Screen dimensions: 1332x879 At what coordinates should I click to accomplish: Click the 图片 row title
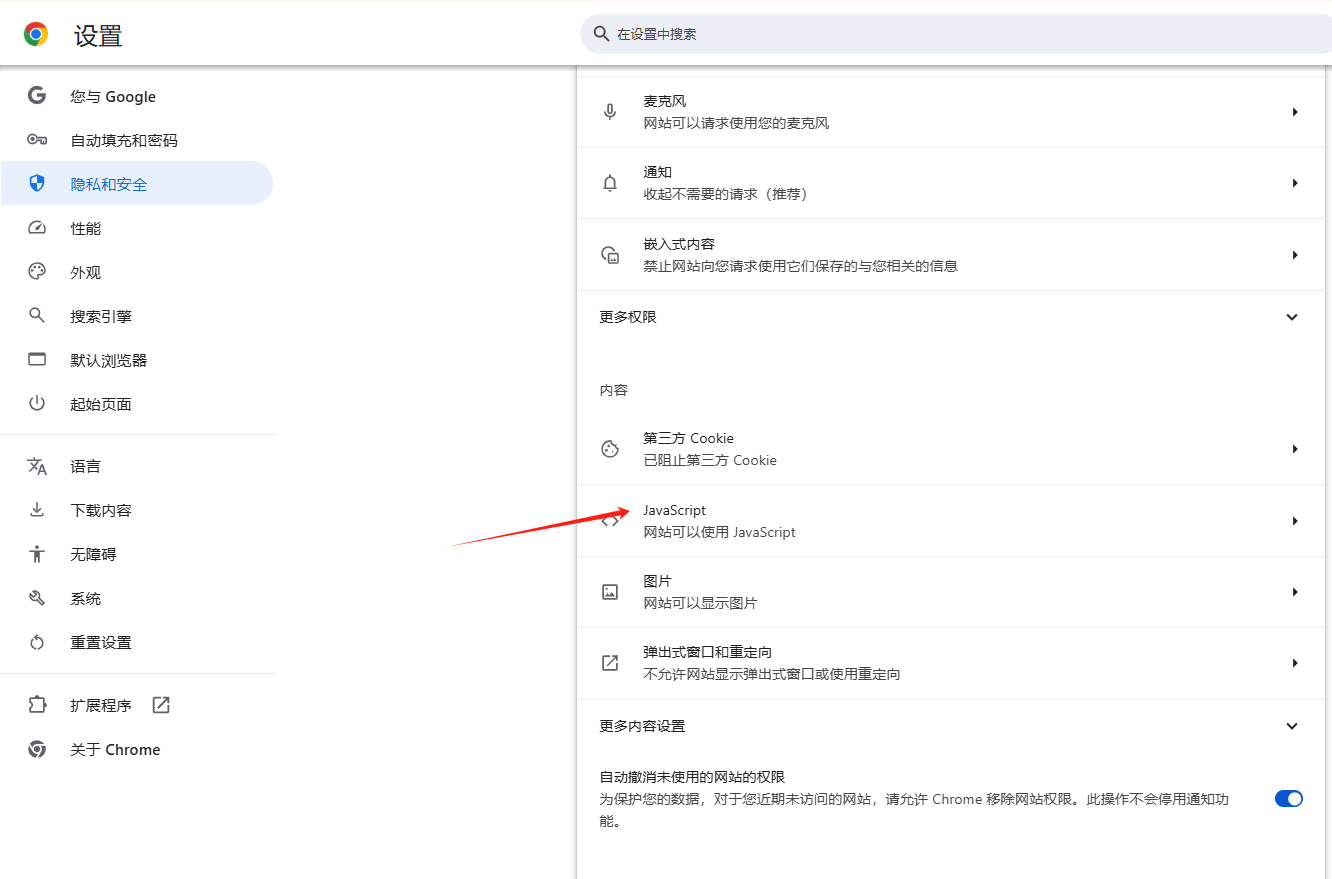[657, 581]
